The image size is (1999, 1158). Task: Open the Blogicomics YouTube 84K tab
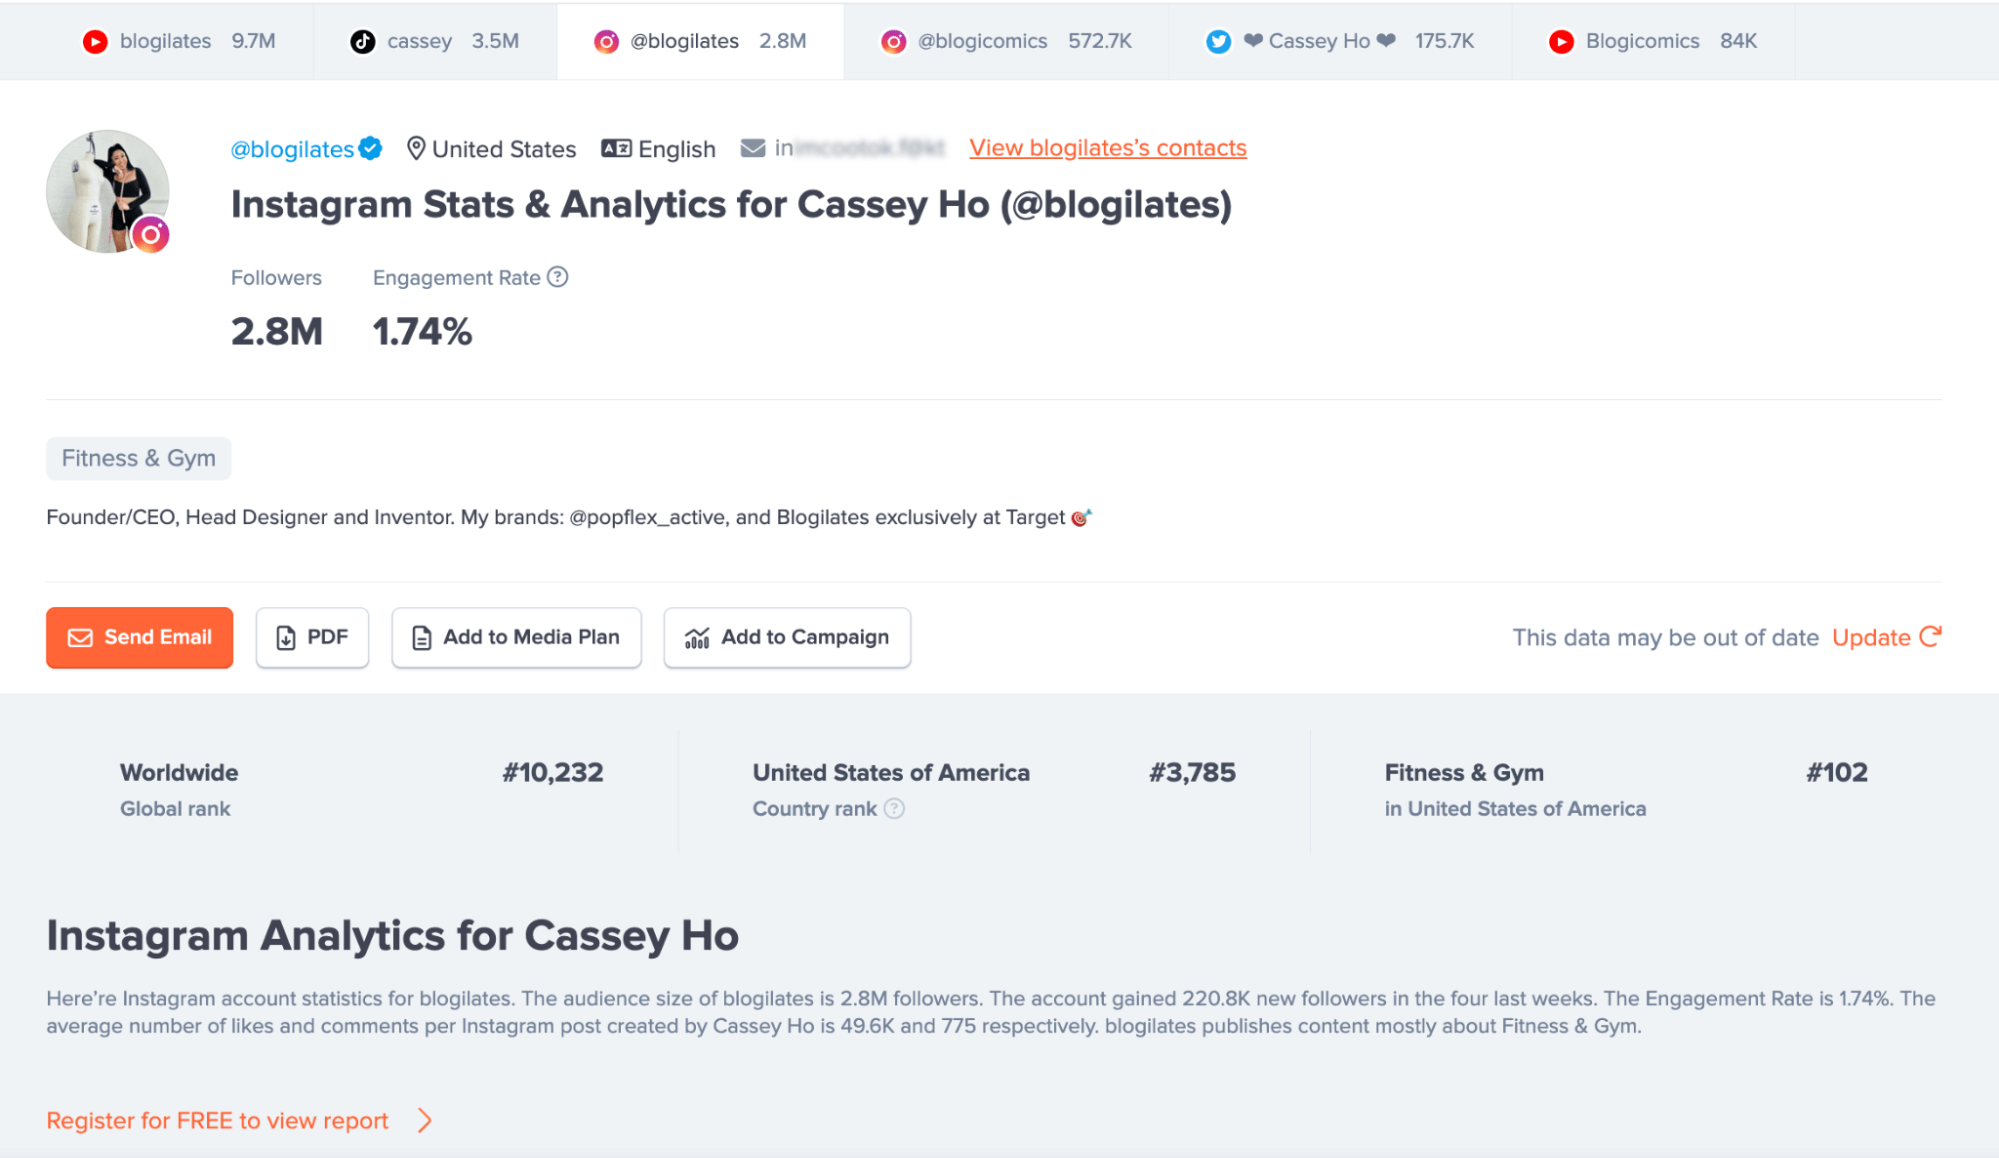(1652, 41)
